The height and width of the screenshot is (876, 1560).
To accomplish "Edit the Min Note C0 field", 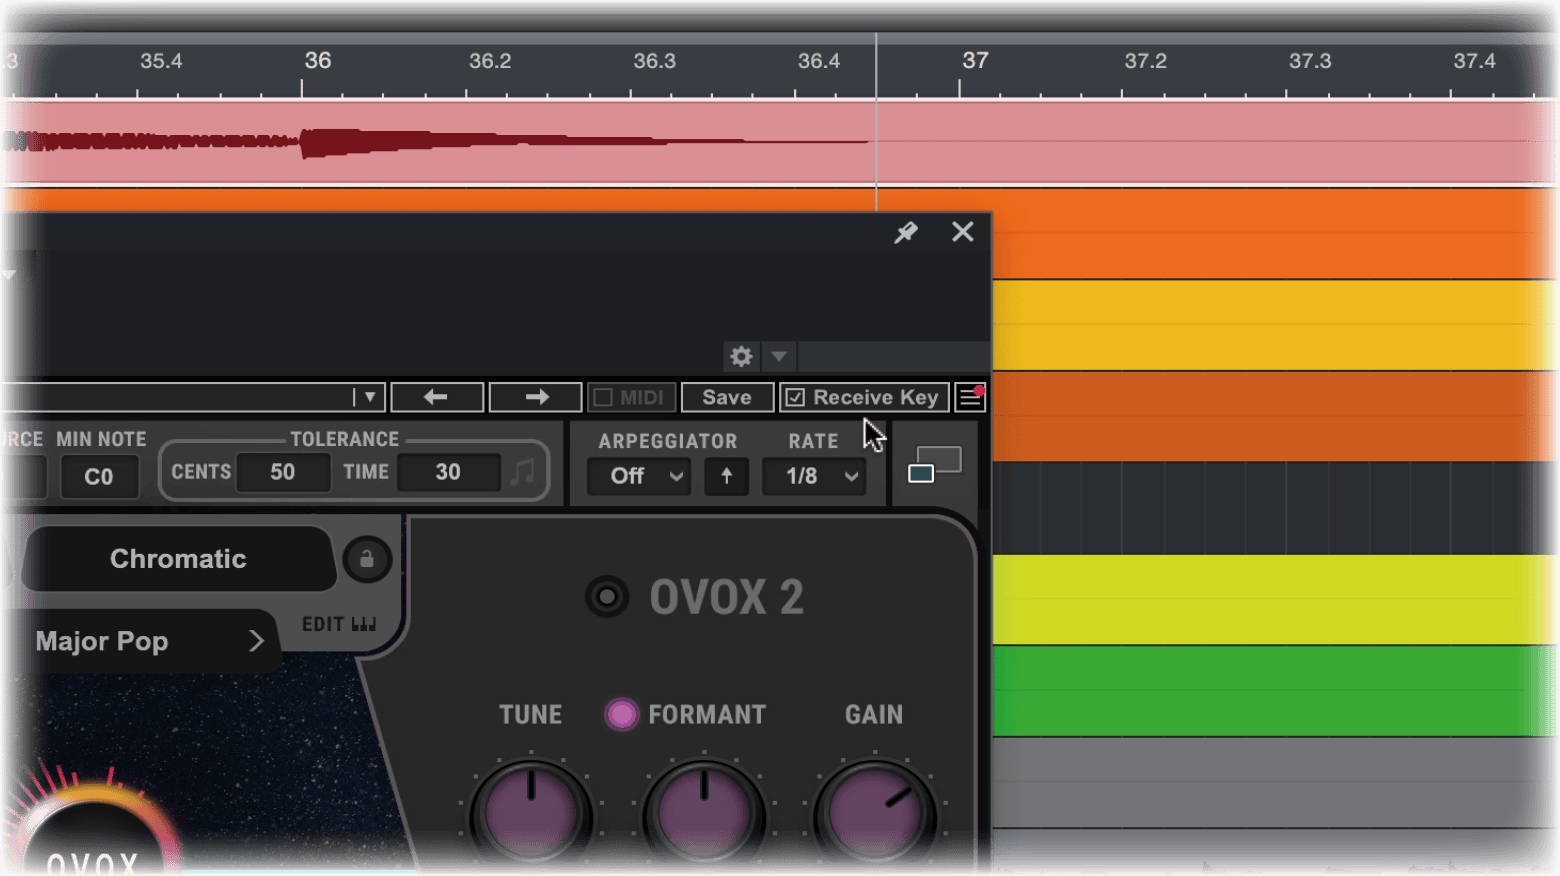I will [99, 477].
